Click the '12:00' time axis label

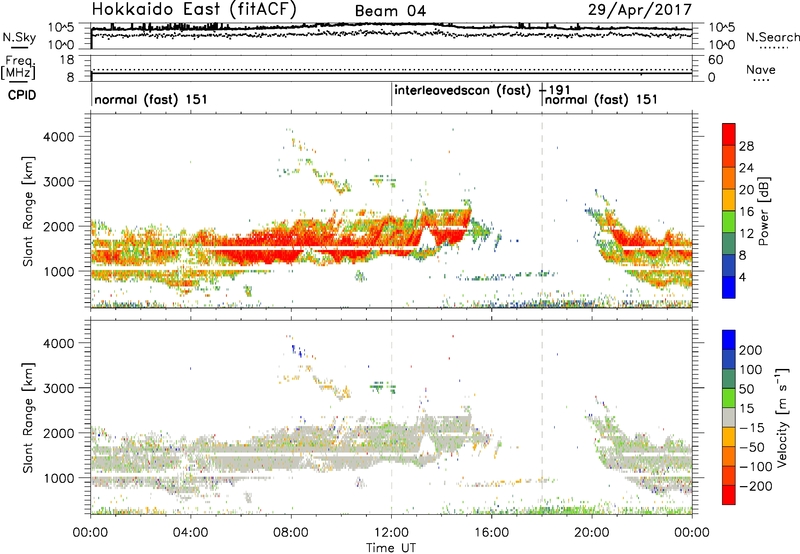click(391, 533)
